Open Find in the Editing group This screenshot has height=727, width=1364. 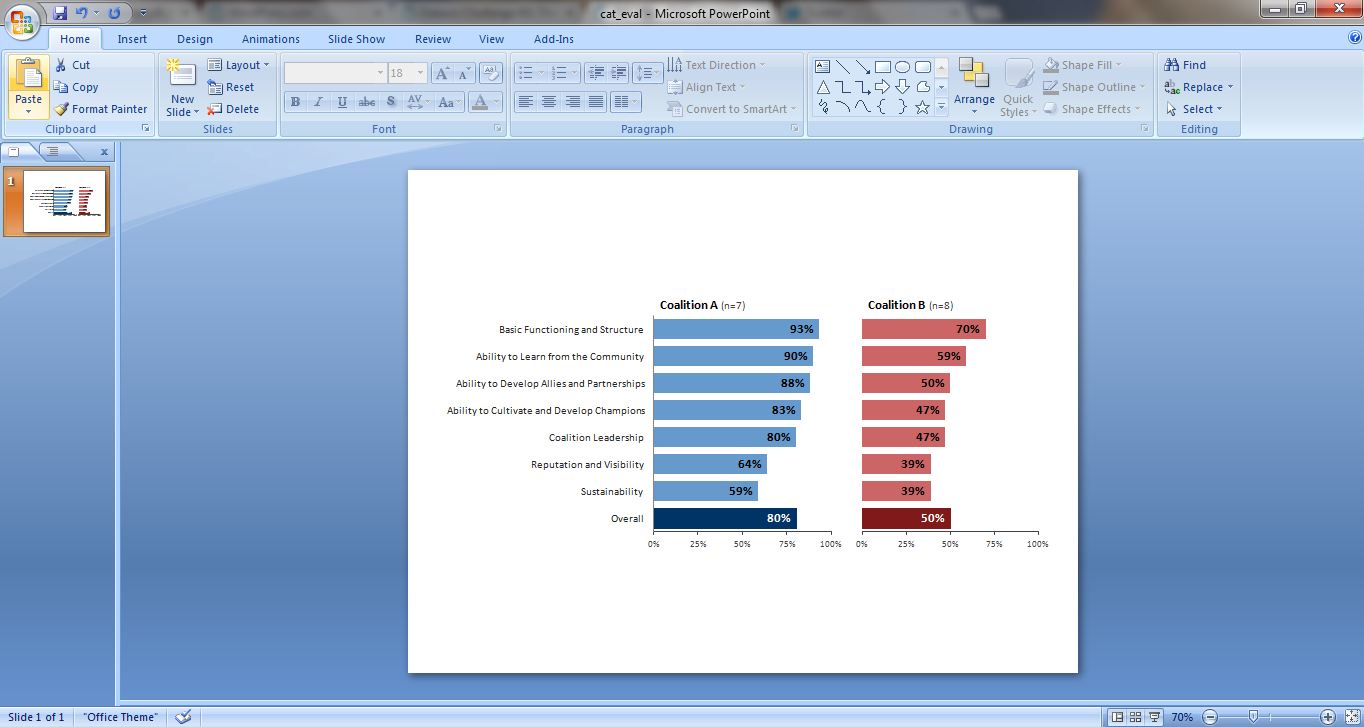pyautogui.click(x=1186, y=65)
